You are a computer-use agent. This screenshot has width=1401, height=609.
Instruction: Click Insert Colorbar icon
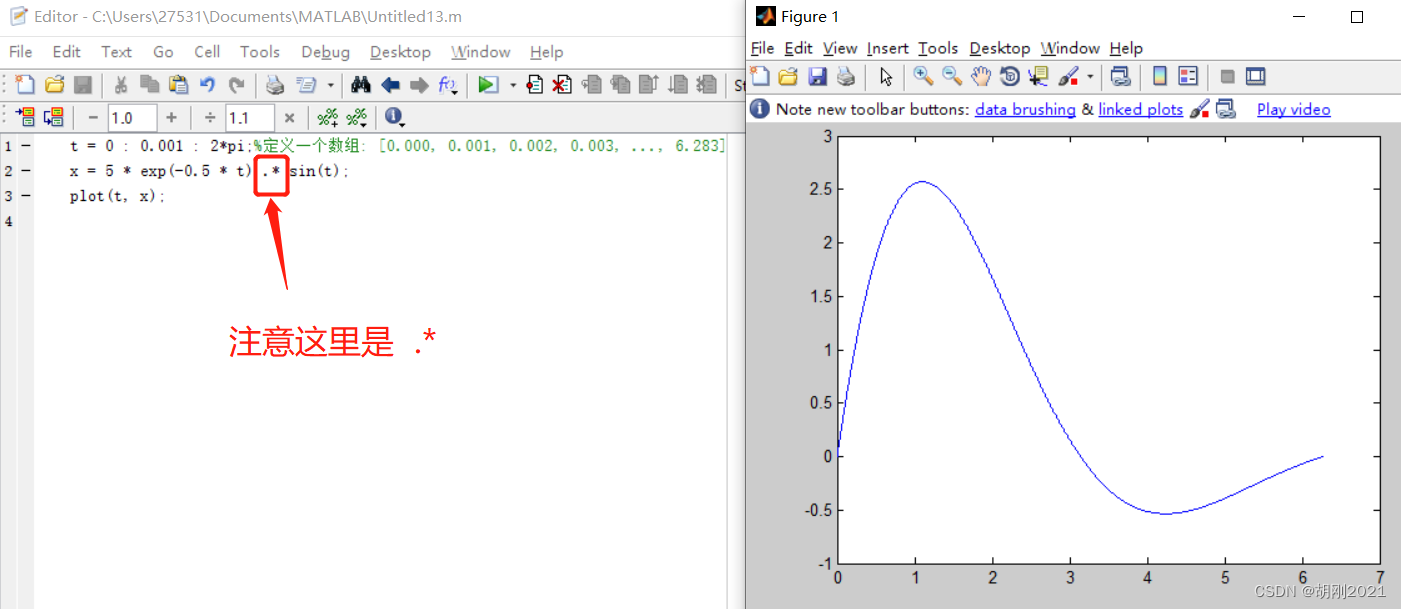click(1160, 76)
